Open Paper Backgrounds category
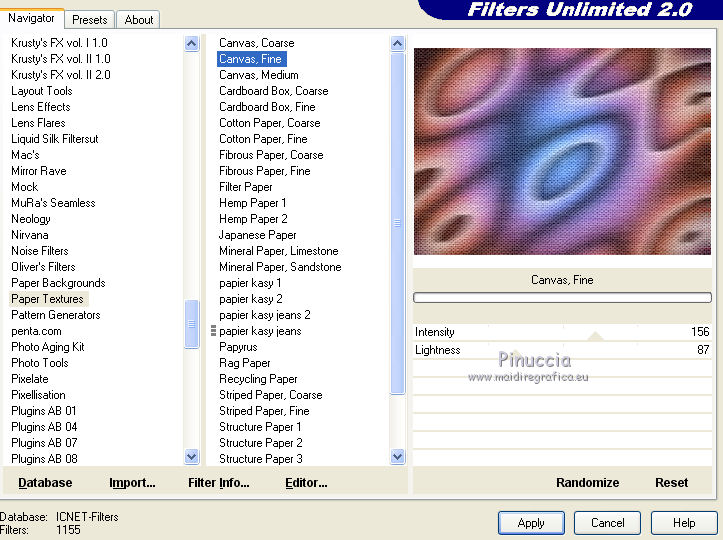This screenshot has height=540, width=723. pyautogui.click(x=58, y=283)
